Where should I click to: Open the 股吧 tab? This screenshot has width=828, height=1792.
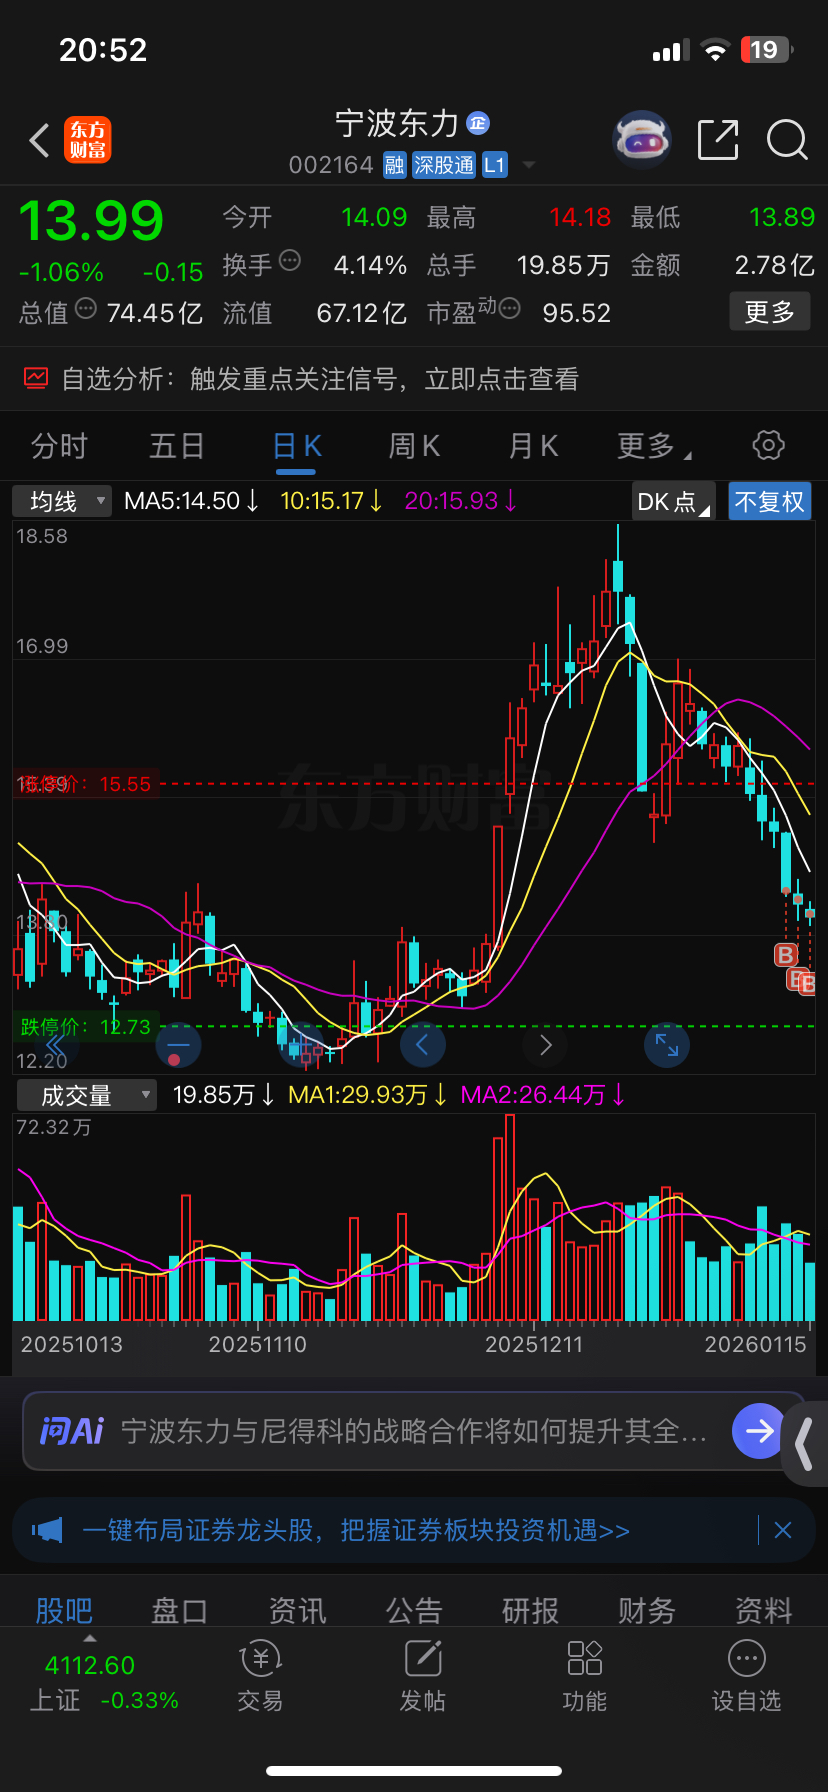click(x=64, y=1611)
